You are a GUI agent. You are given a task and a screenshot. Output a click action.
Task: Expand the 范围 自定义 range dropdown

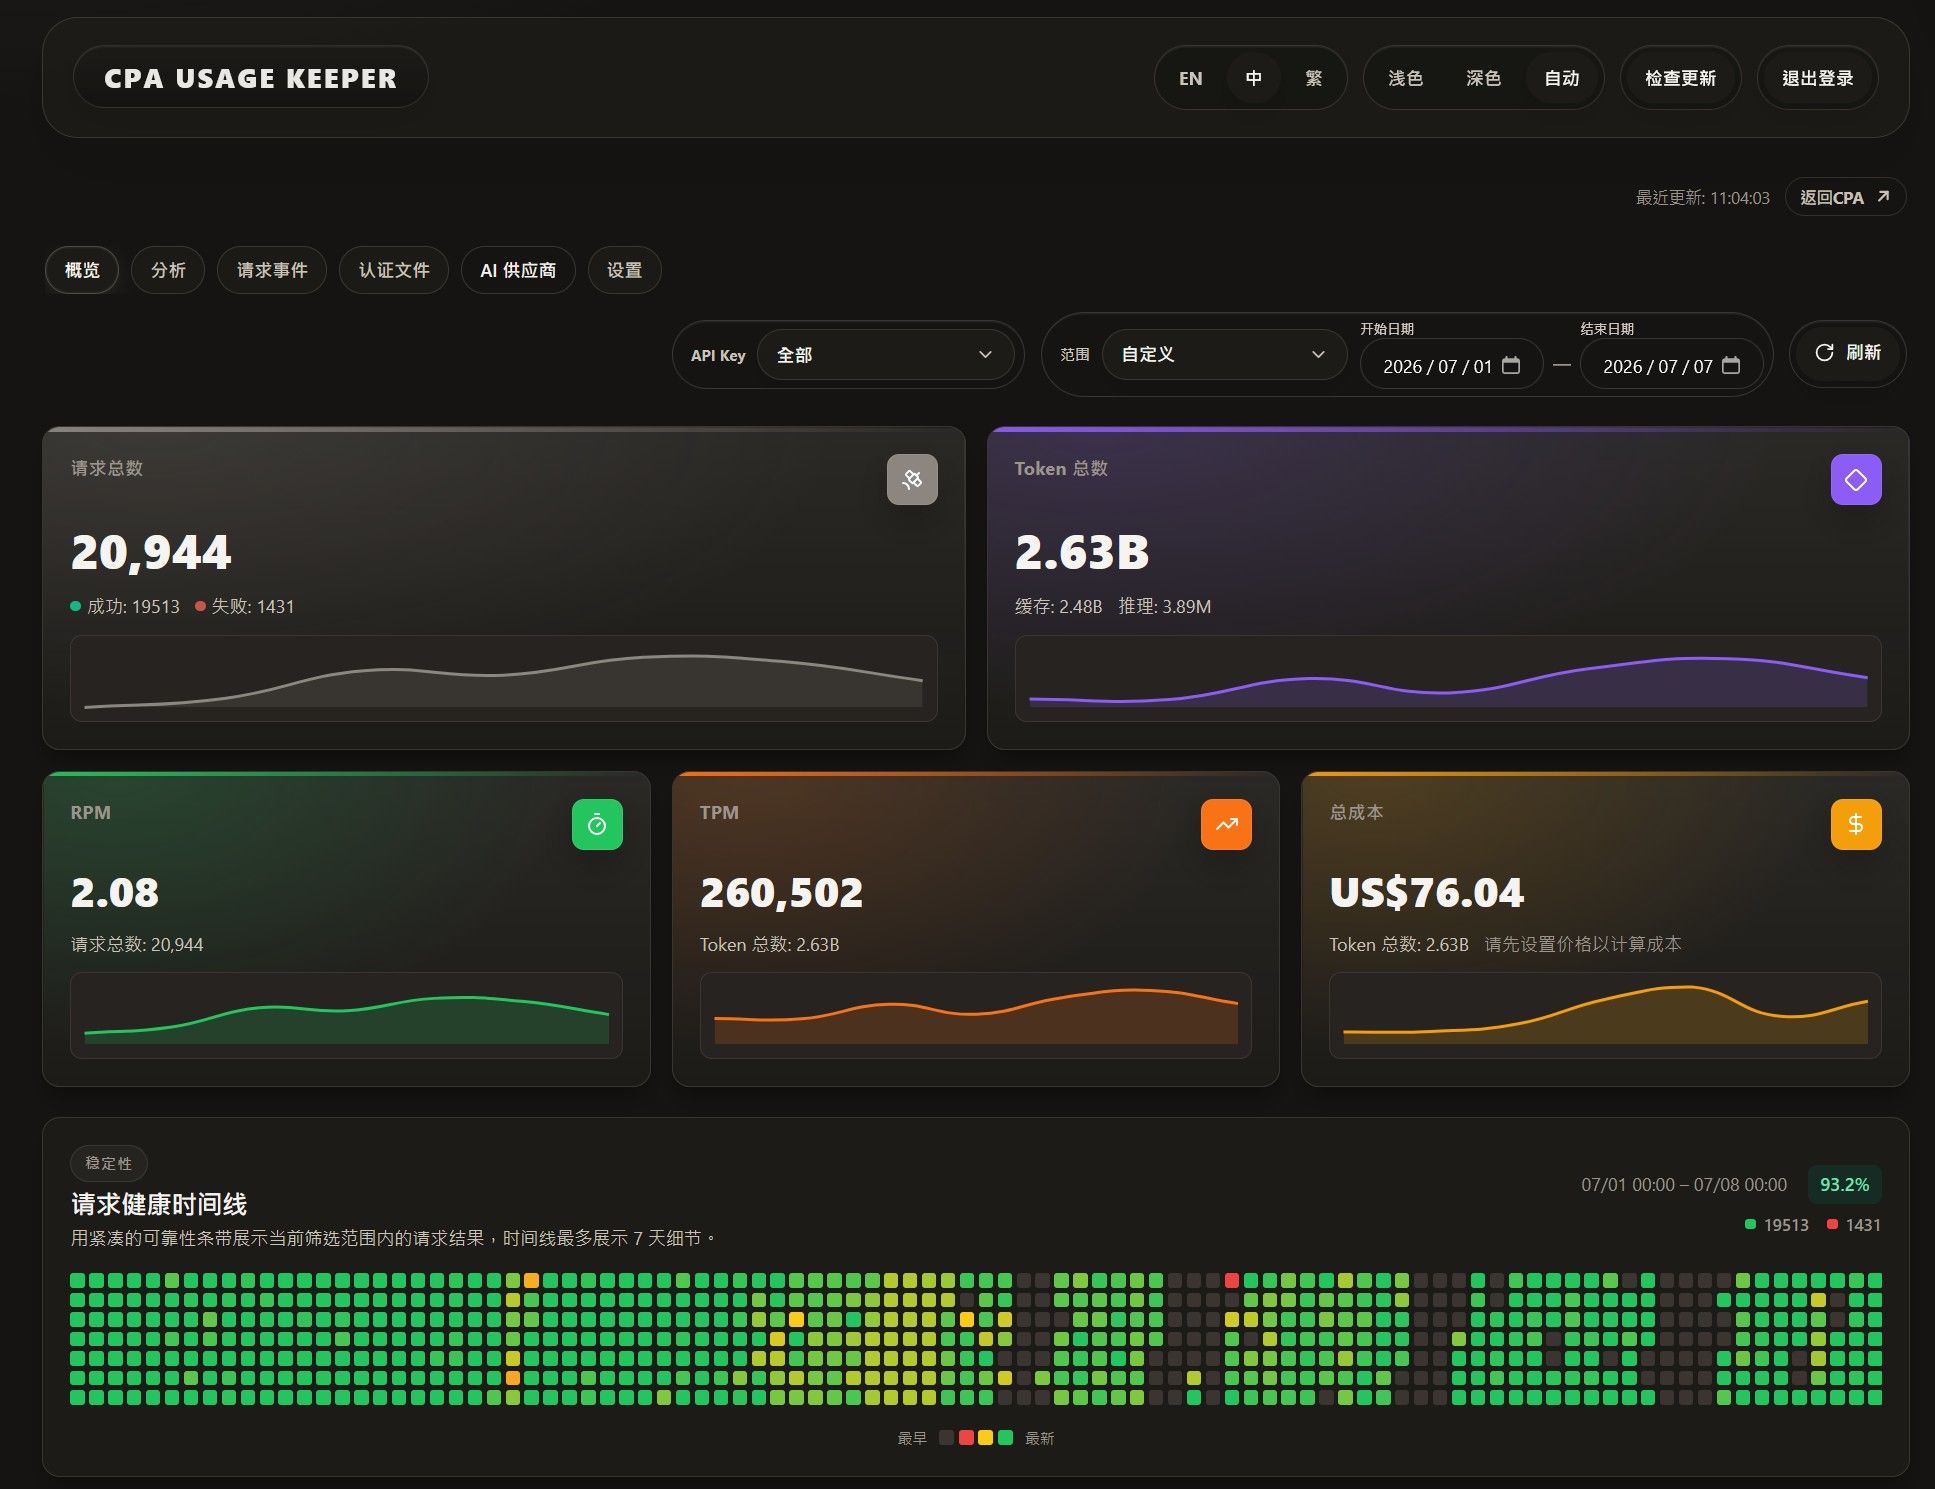pos(1224,355)
